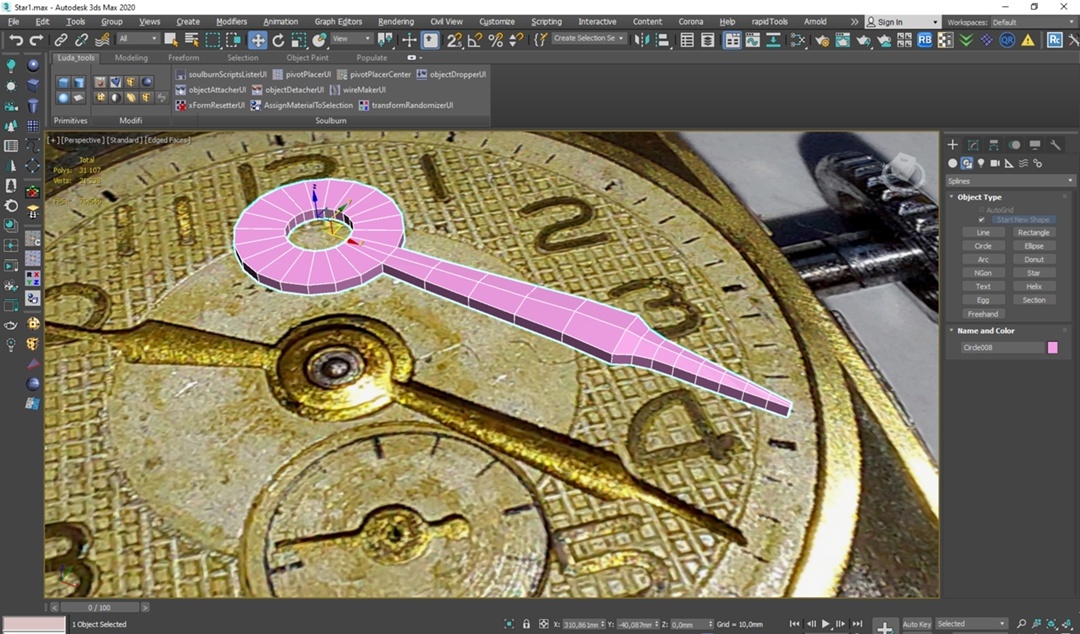
Task: Toggle the Start New Shape checkbox
Action: pyautogui.click(x=982, y=220)
